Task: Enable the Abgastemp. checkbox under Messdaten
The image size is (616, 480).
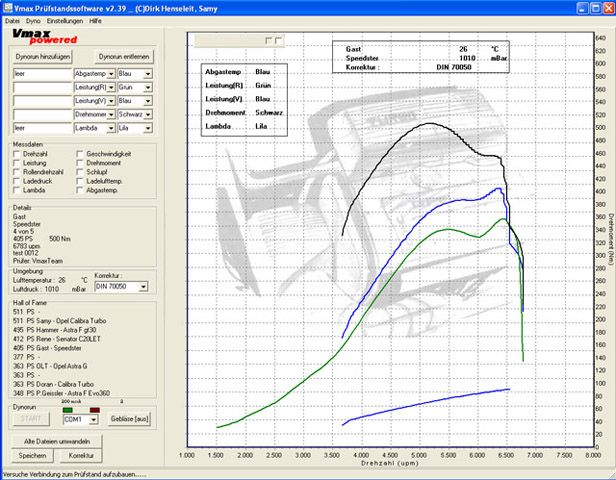Action: click(80, 190)
